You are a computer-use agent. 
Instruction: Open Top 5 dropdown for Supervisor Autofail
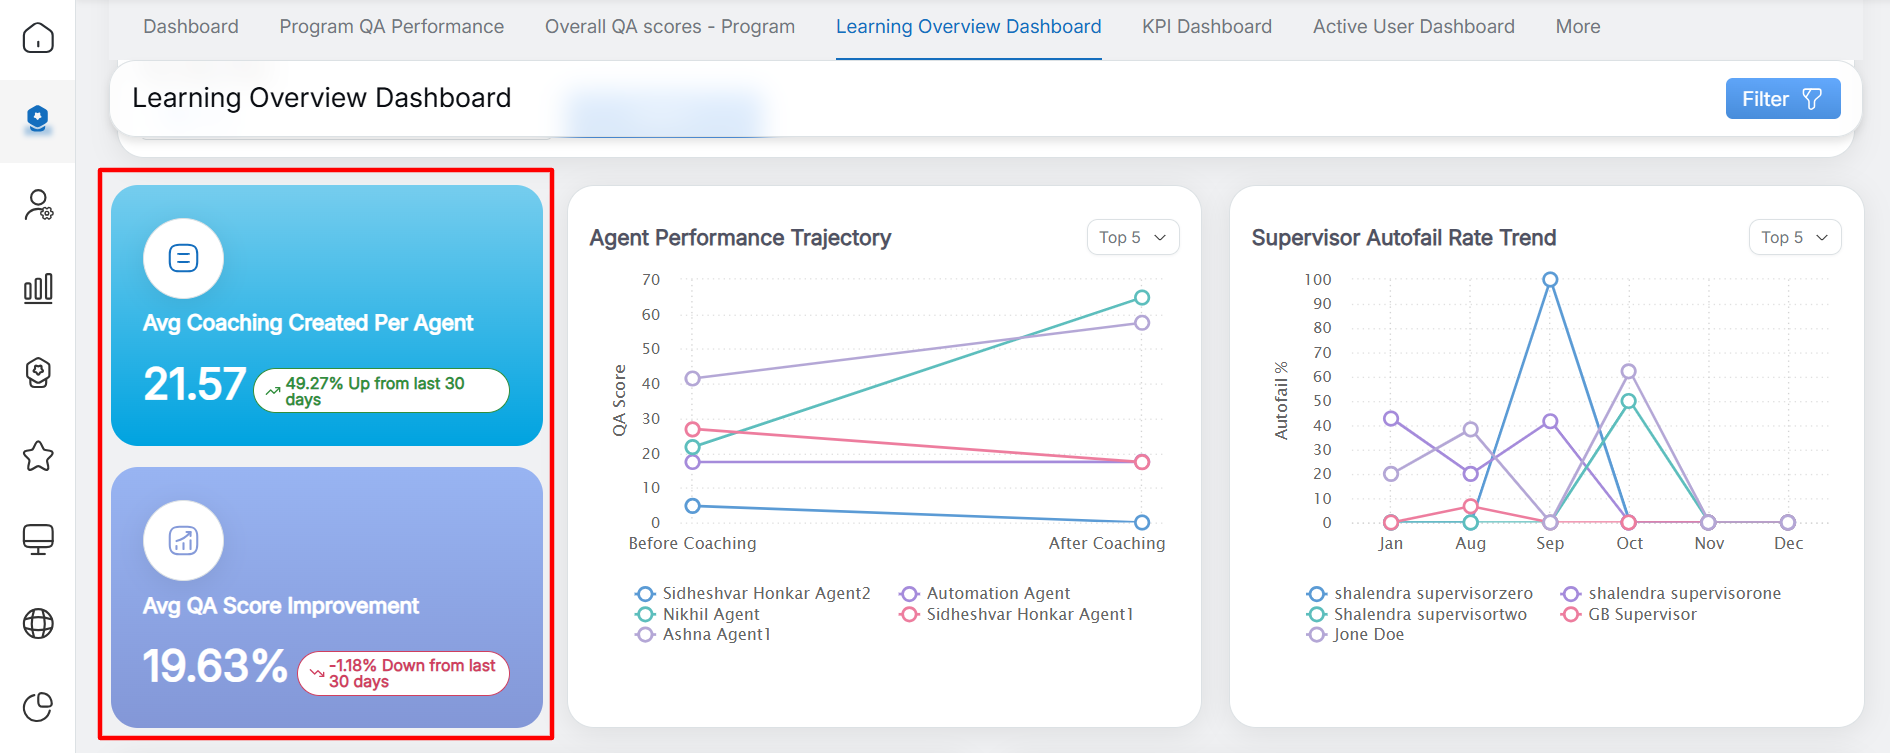coord(1794,237)
